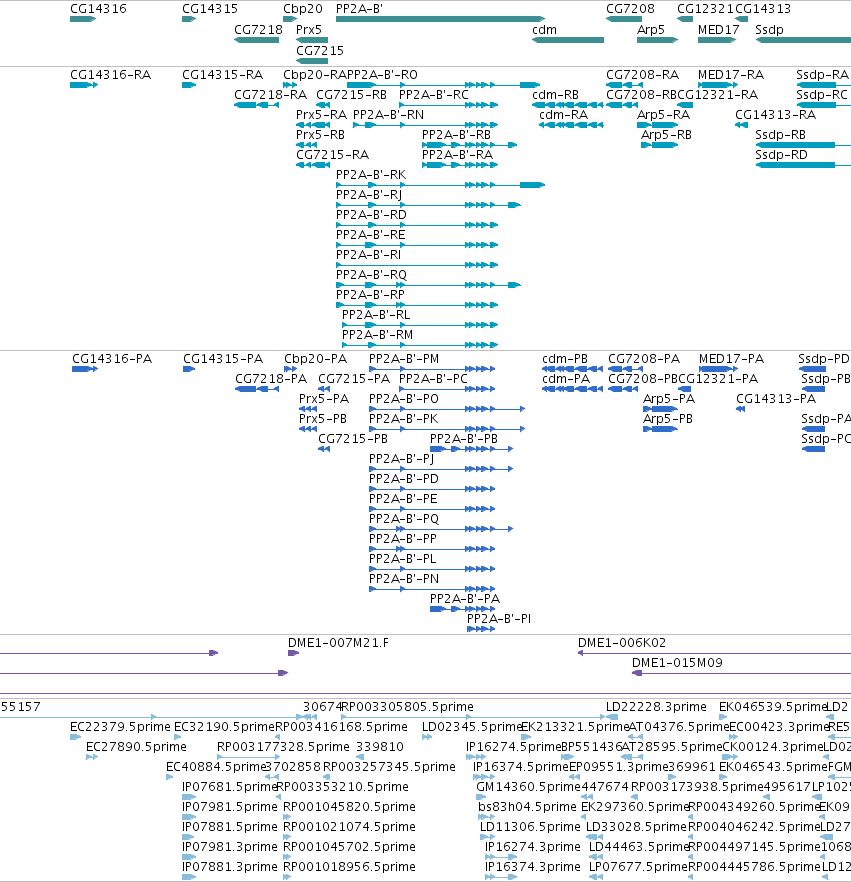
Task: Select protein CG14316-PA
Action: [x=85, y=369]
